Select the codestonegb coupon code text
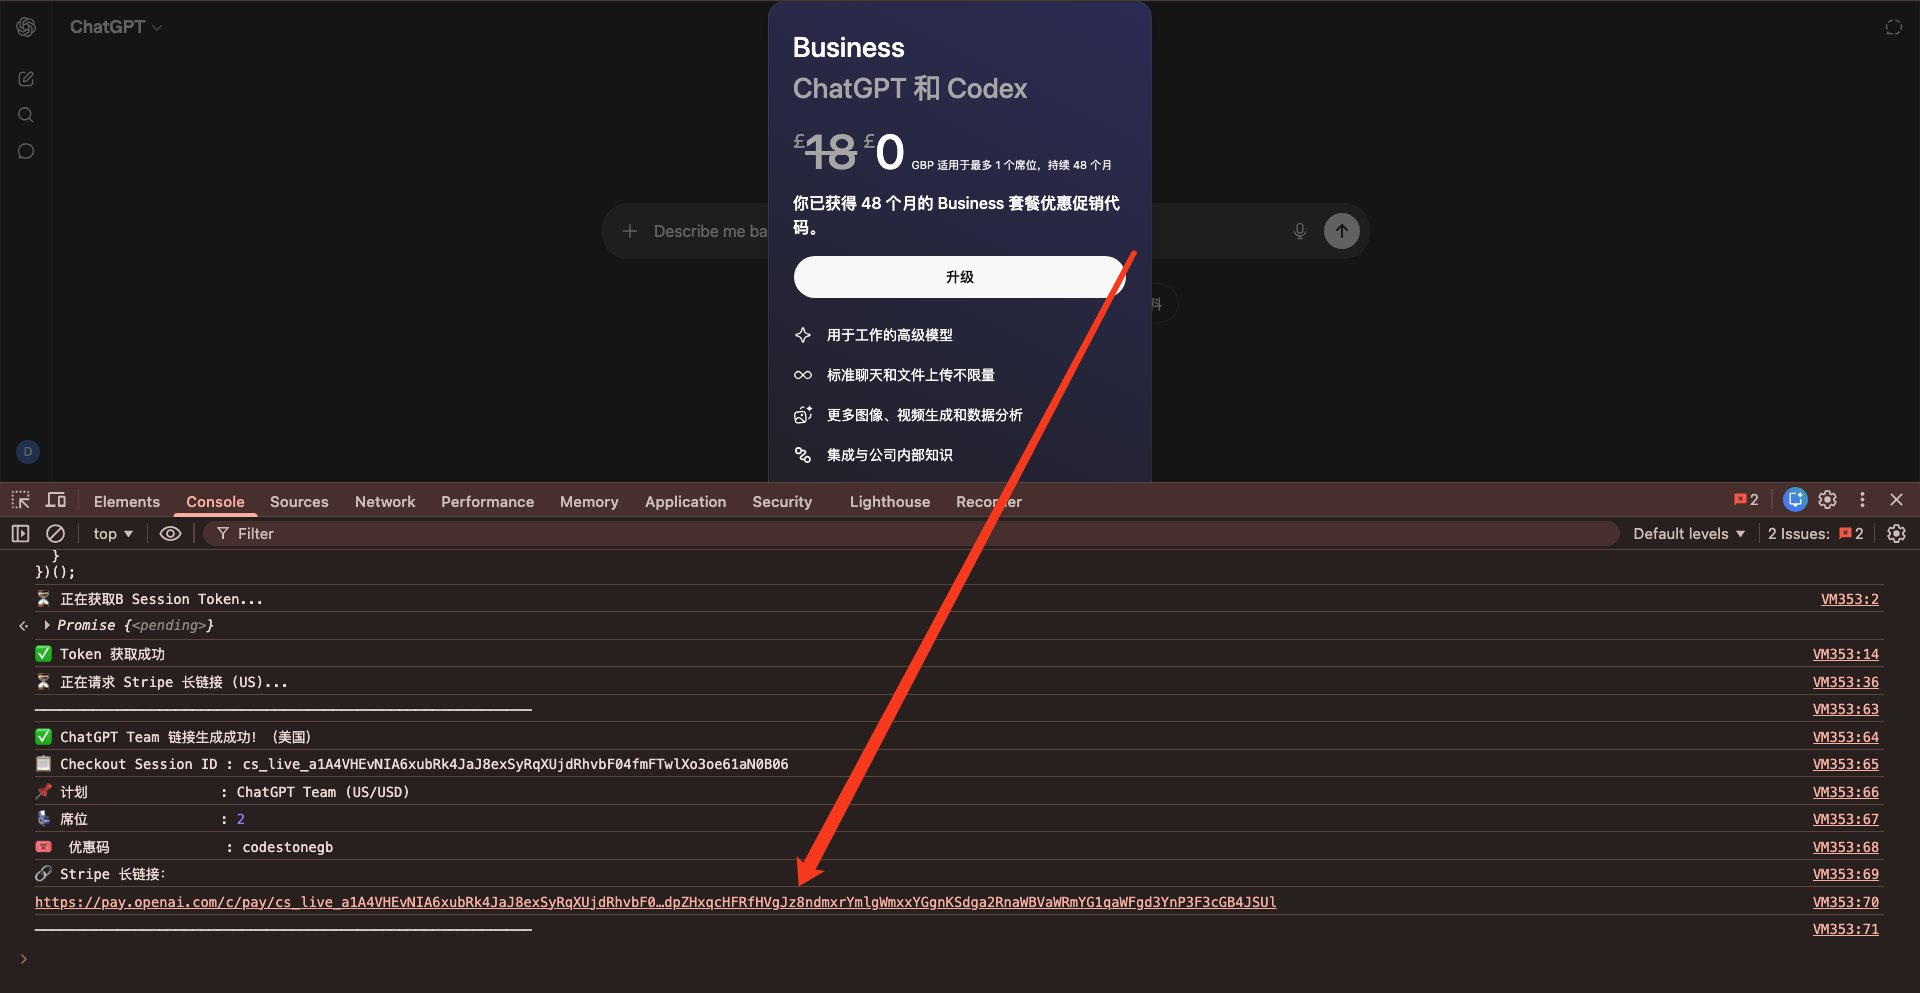Image resolution: width=1920 pixels, height=993 pixels. click(x=287, y=847)
